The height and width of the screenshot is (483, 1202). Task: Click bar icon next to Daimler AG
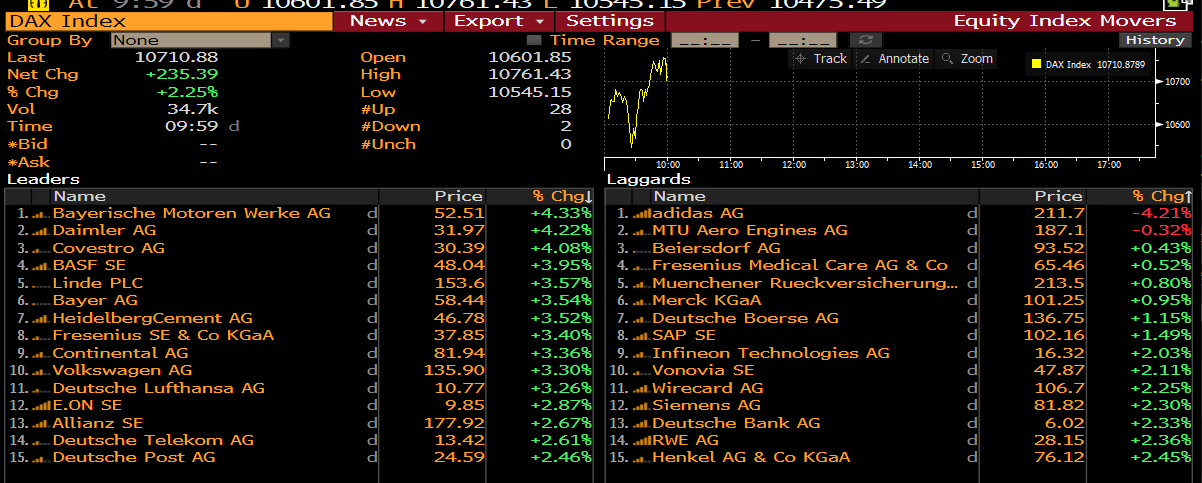(x=40, y=231)
